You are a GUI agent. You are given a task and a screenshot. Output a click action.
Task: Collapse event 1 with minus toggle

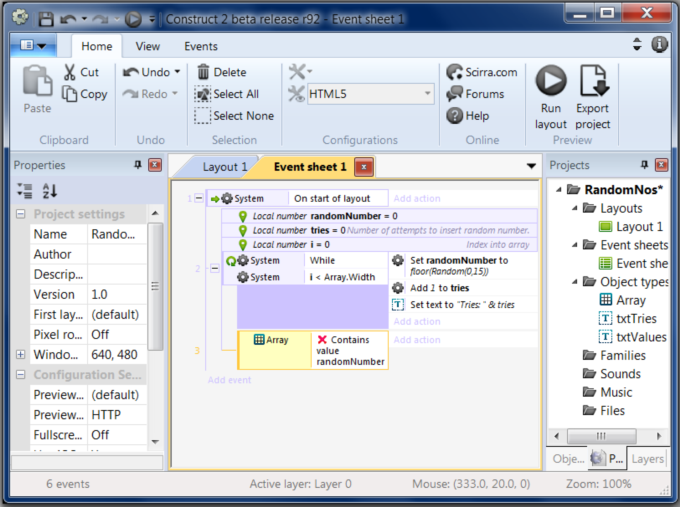tap(199, 198)
